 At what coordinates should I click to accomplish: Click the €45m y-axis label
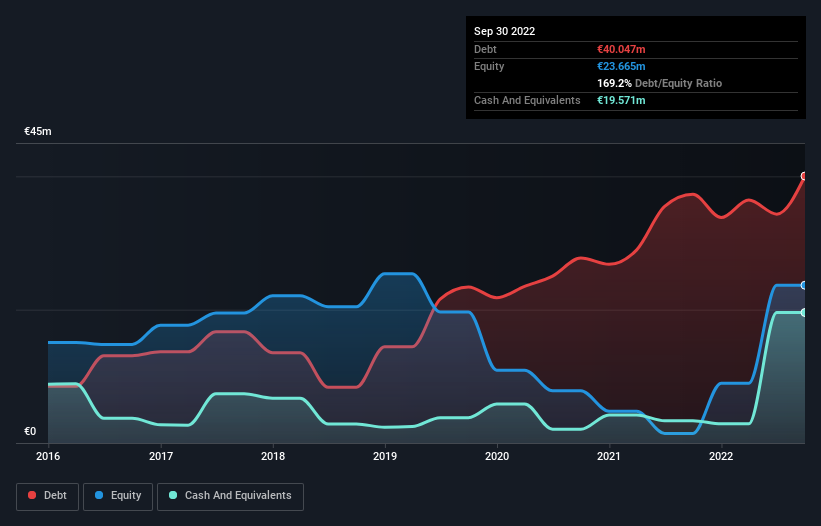(38, 131)
